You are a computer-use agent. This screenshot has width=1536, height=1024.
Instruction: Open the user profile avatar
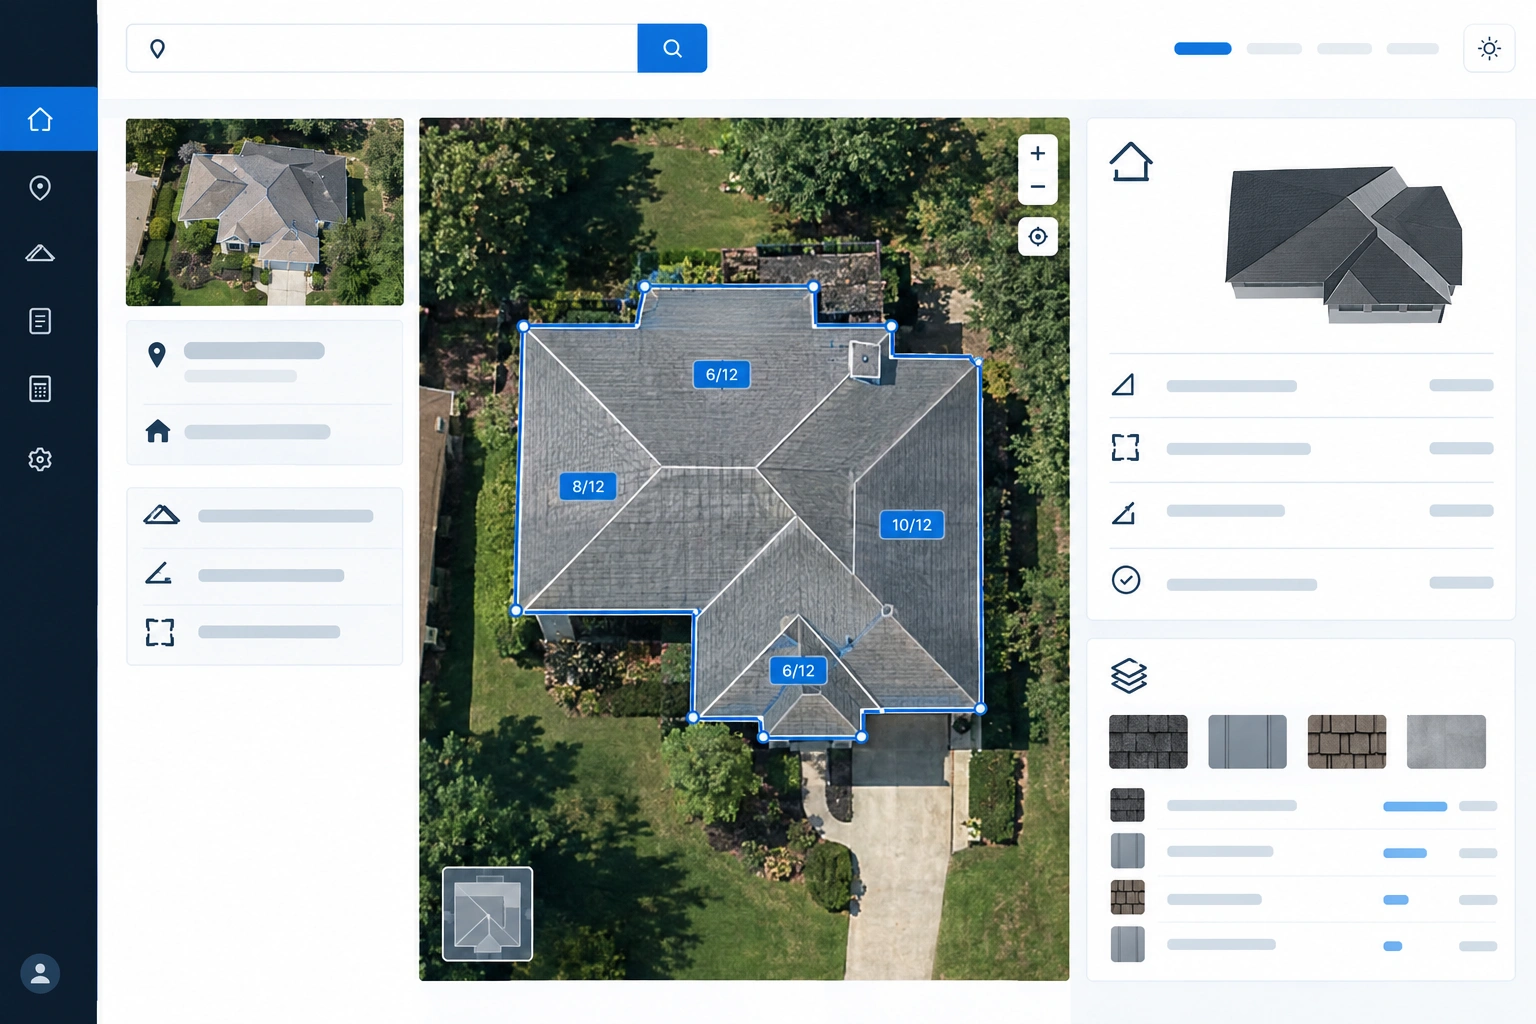tap(40, 973)
